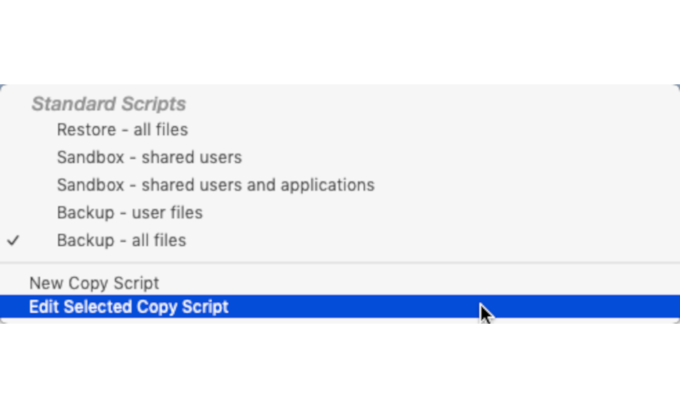Pick Sandbox - shared users and applications
680x408 pixels.
pyautogui.click(x=340, y=185)
